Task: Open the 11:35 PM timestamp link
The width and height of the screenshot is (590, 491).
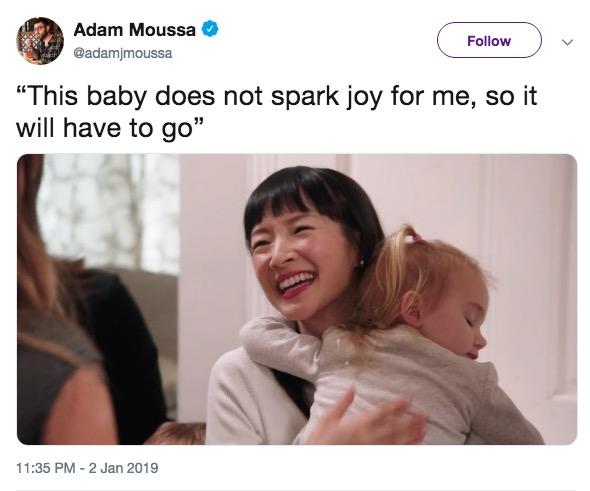Action: pyautogui.click(x=46, y=468)
